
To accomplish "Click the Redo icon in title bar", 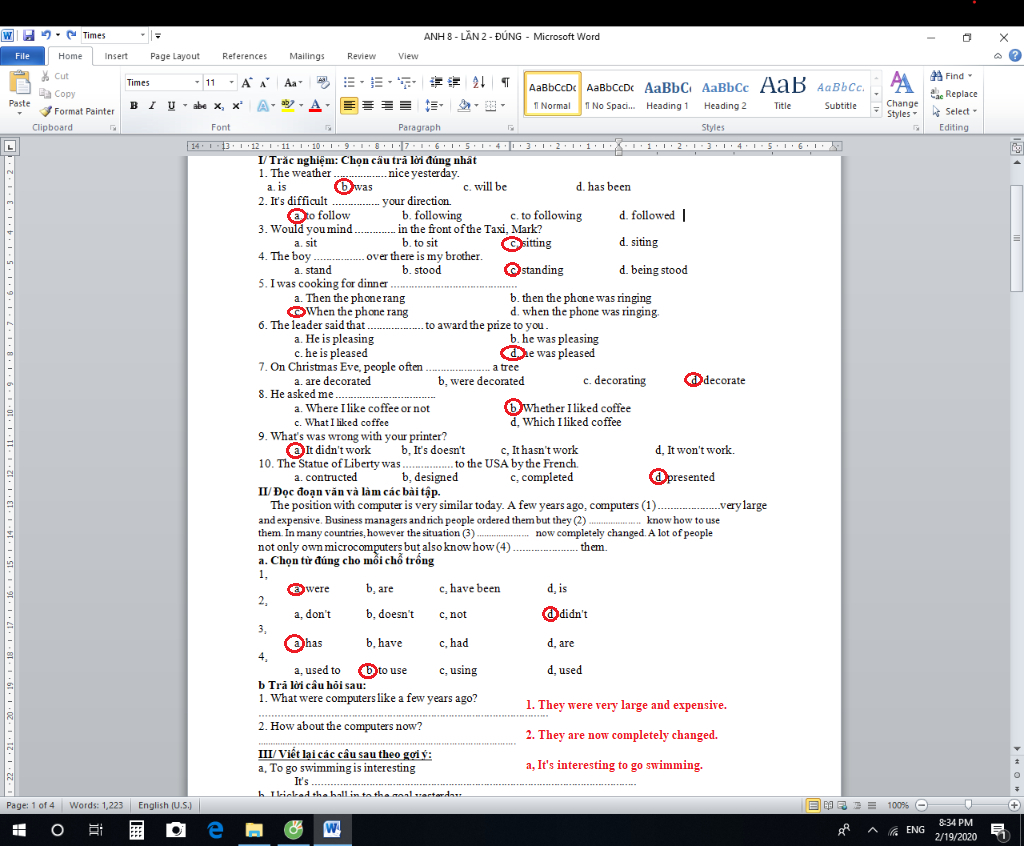I will (71, 35).
